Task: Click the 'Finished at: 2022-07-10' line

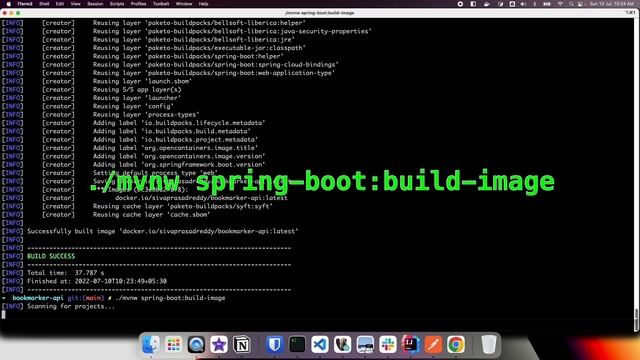Action: pos(97,281)
